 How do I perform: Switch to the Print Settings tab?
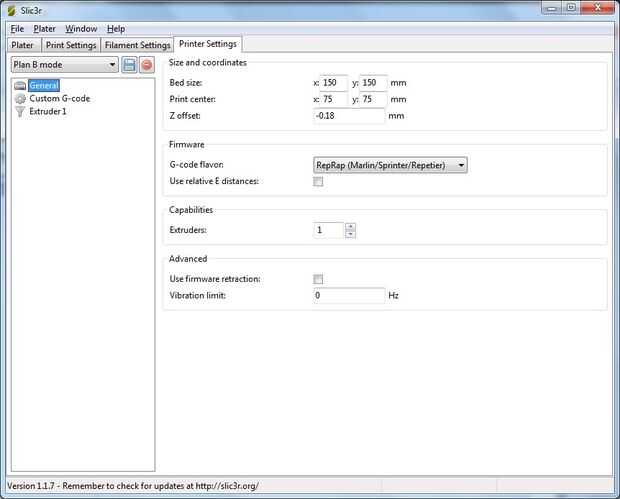click(71, 45)
